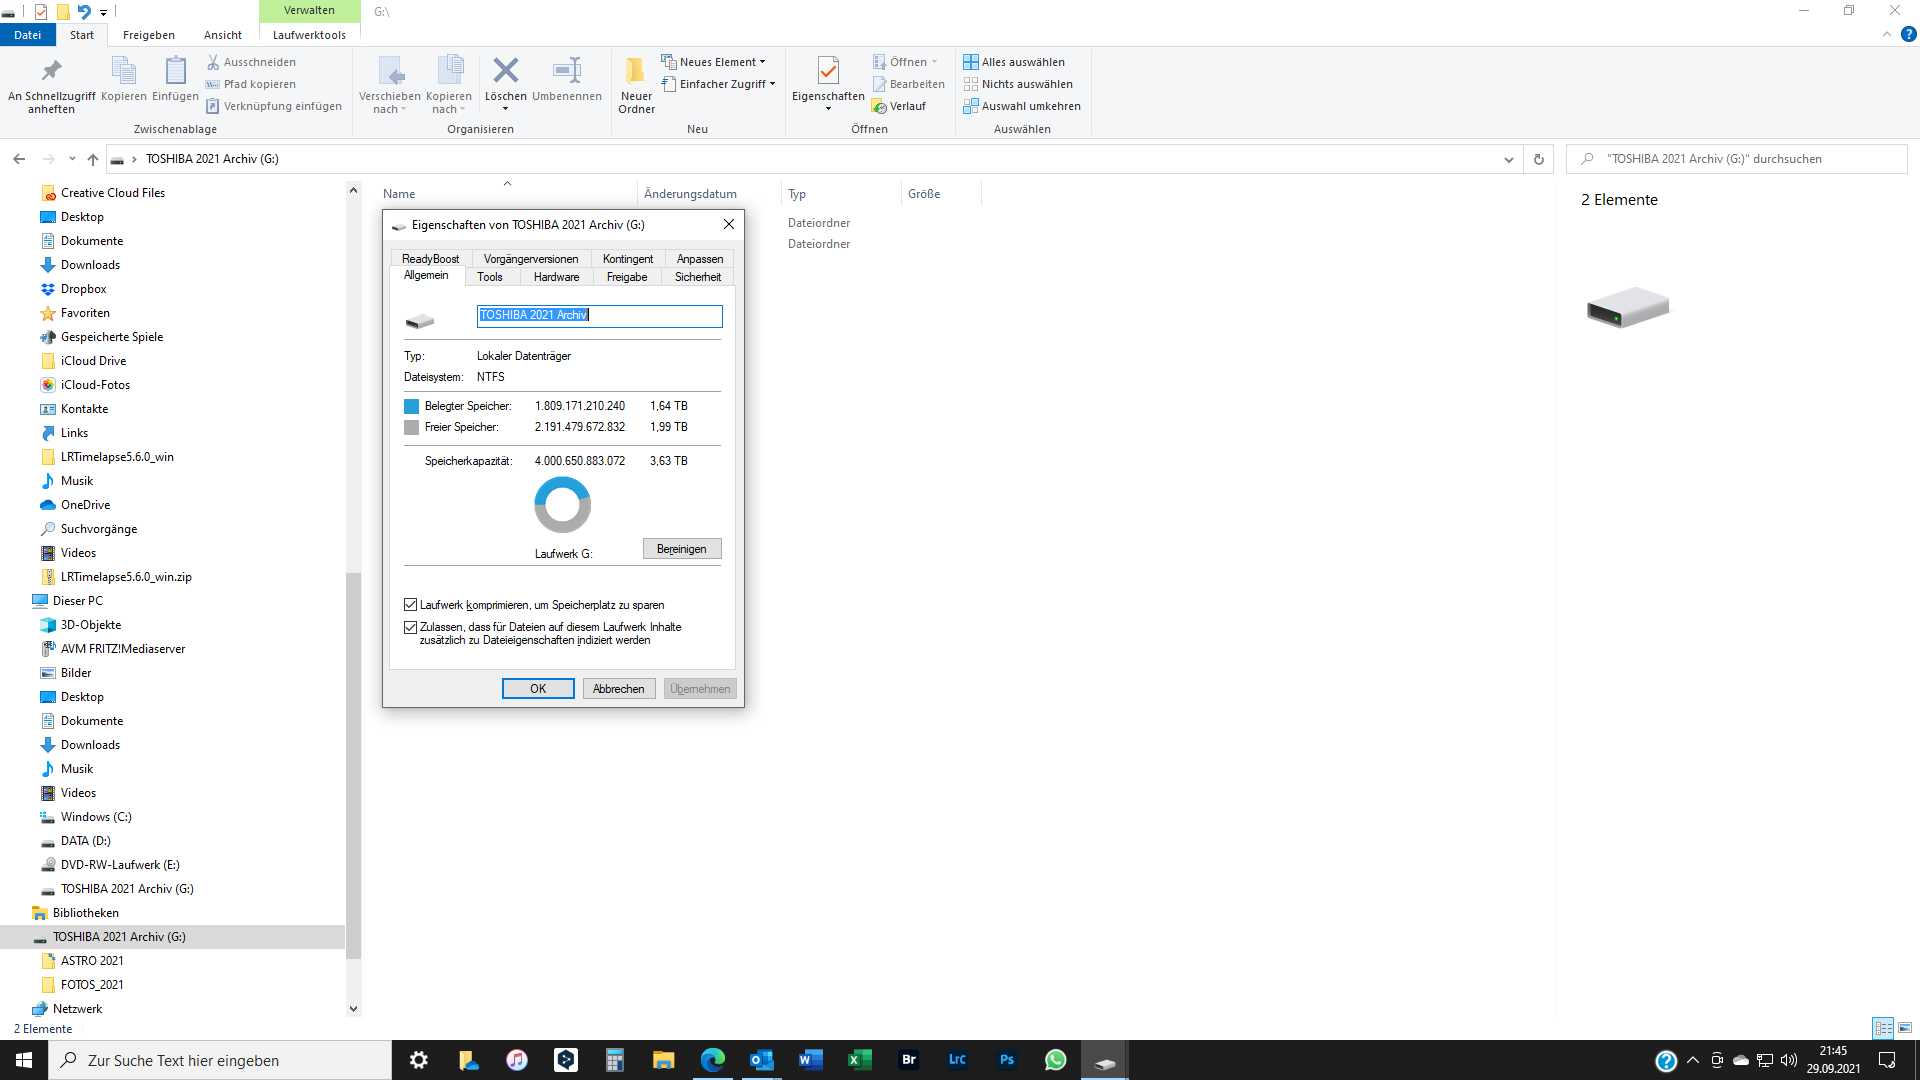Open Settings from the taskbar
This screenshot has width=1920, height=1080.
[x=419, y=1060]
